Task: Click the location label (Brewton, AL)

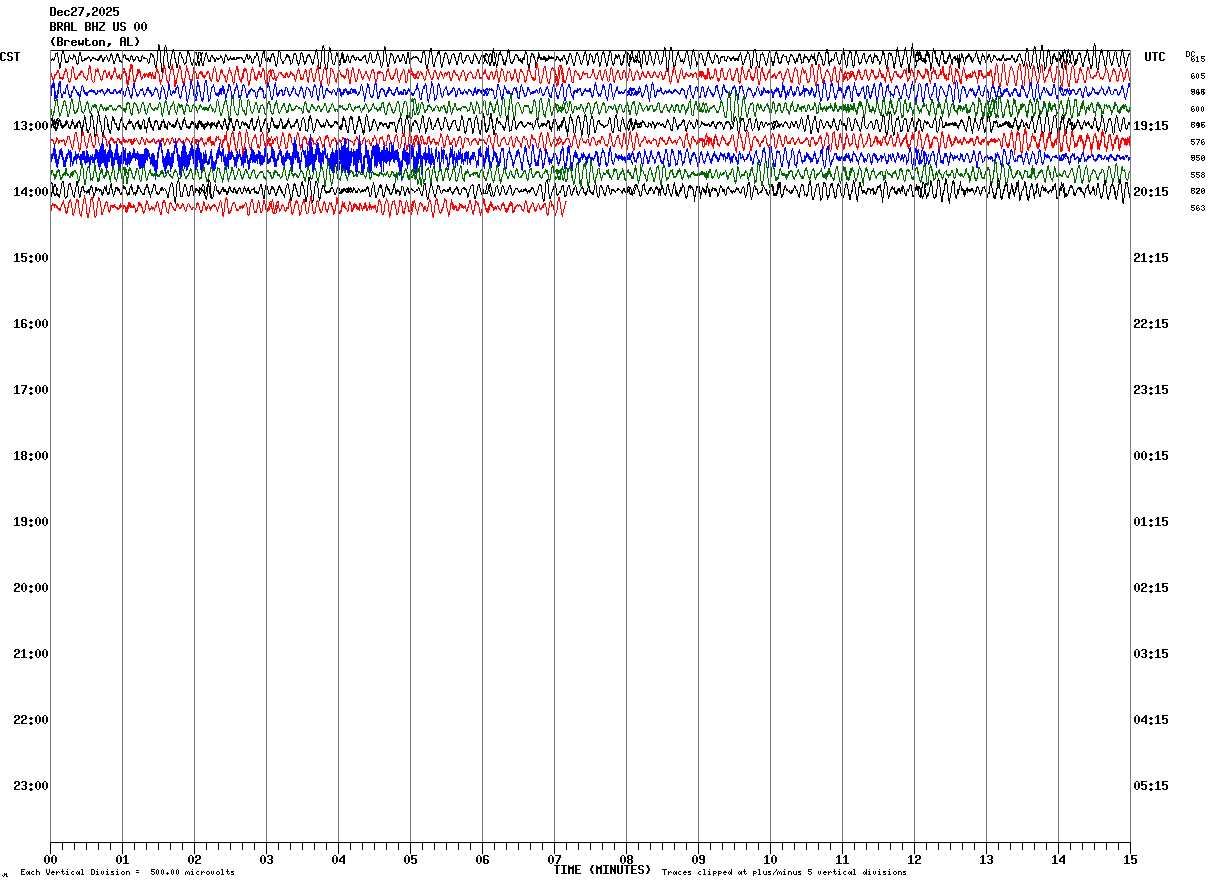Action: 95,42
